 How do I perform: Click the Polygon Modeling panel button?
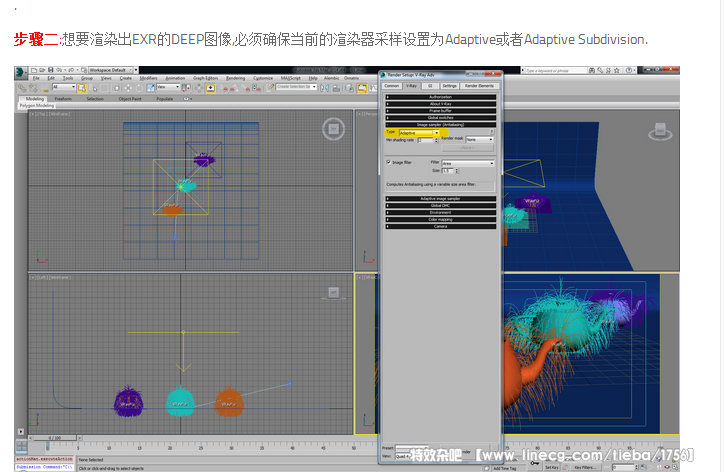point(37,105)
